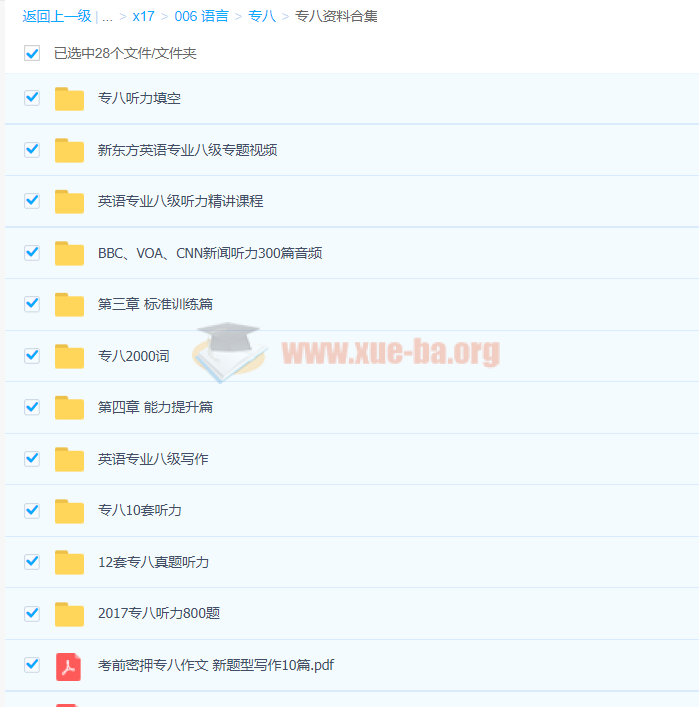Uncheck checkbox for BBC、VOA、CNN新闻听力300篇音频

32,253
